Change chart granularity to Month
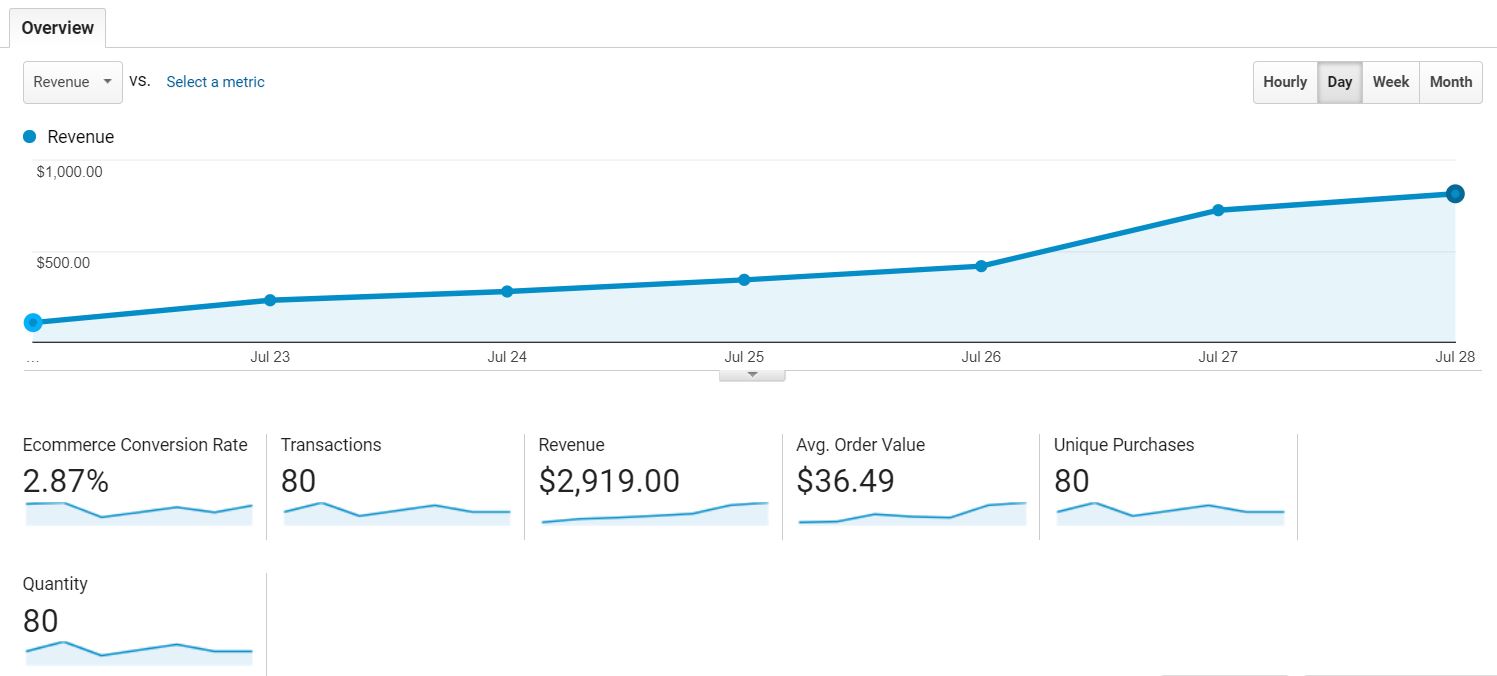Viewport: 1497px width, 676px height. [1450, 82]
